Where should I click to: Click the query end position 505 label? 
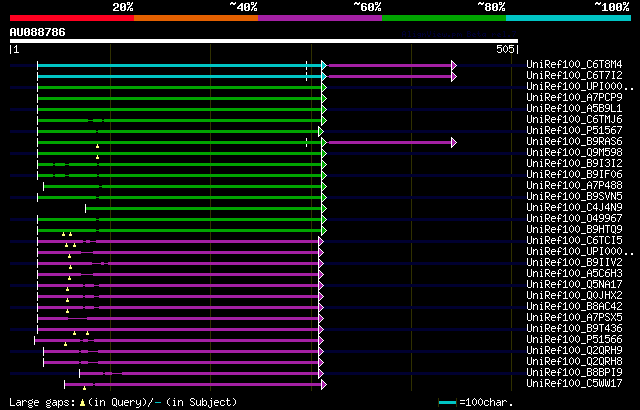[x=505, y=49]
